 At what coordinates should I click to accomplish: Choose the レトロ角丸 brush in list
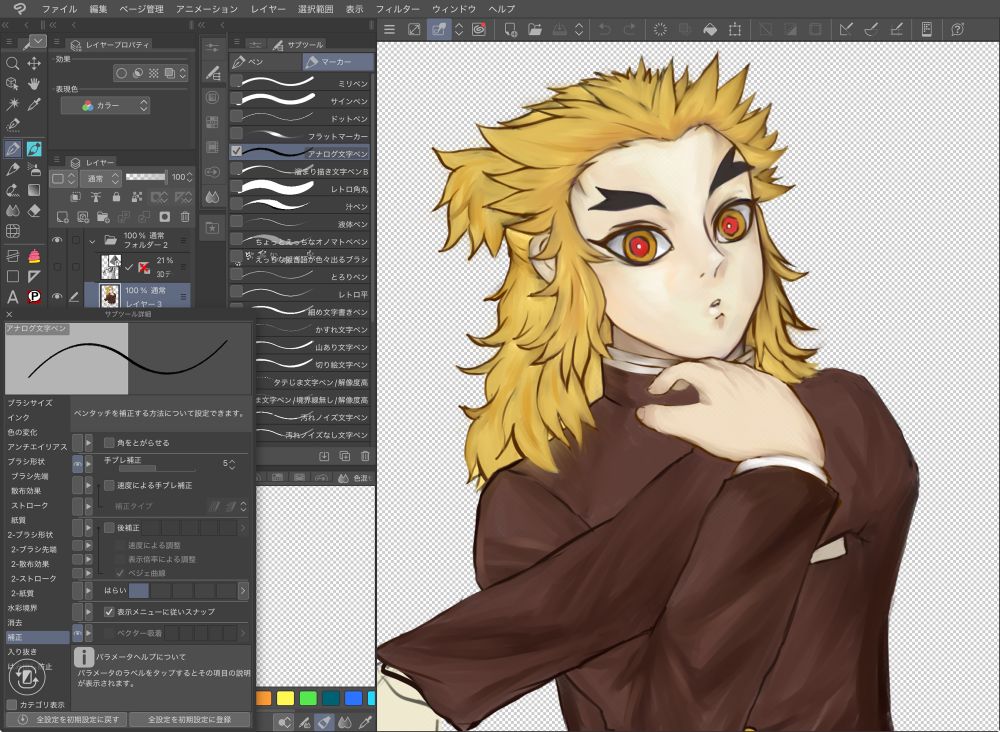click(300, 189)
